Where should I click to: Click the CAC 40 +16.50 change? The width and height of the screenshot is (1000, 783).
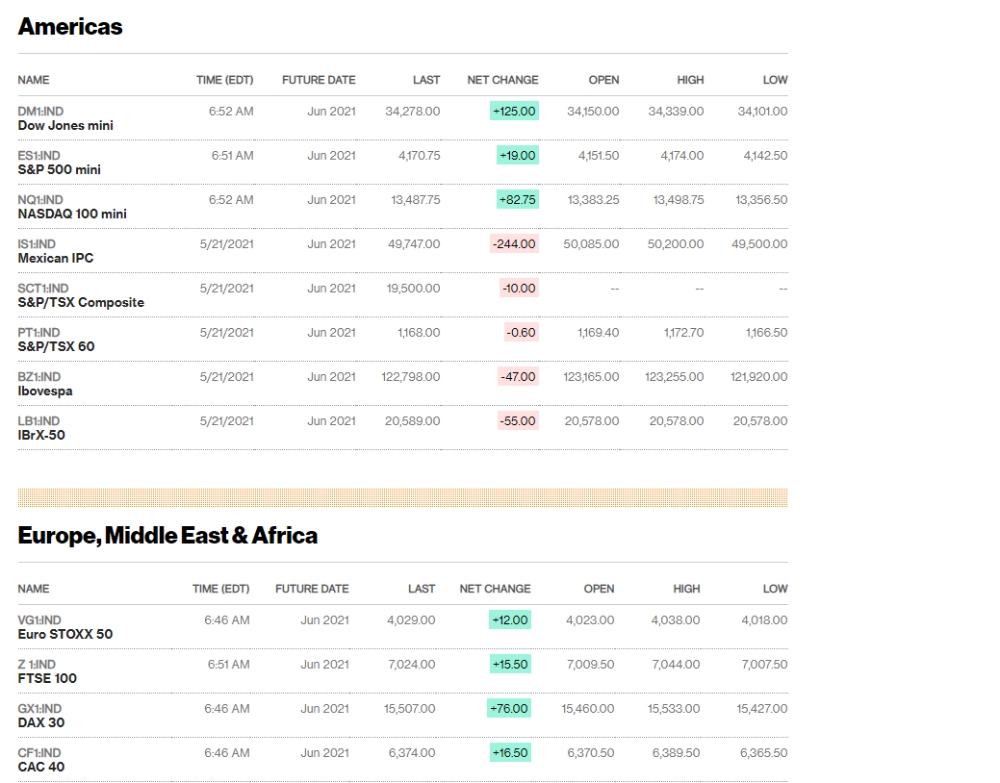pos(510,752)
